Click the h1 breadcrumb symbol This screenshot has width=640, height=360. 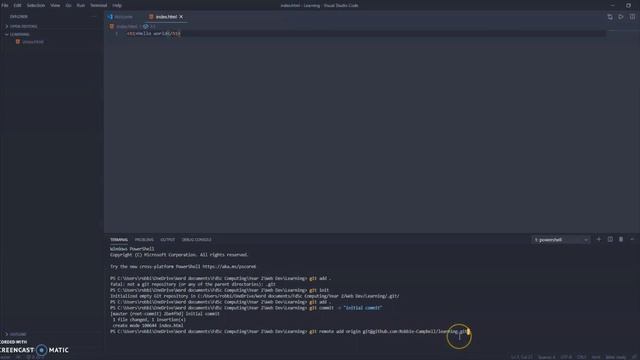[149, 27]
